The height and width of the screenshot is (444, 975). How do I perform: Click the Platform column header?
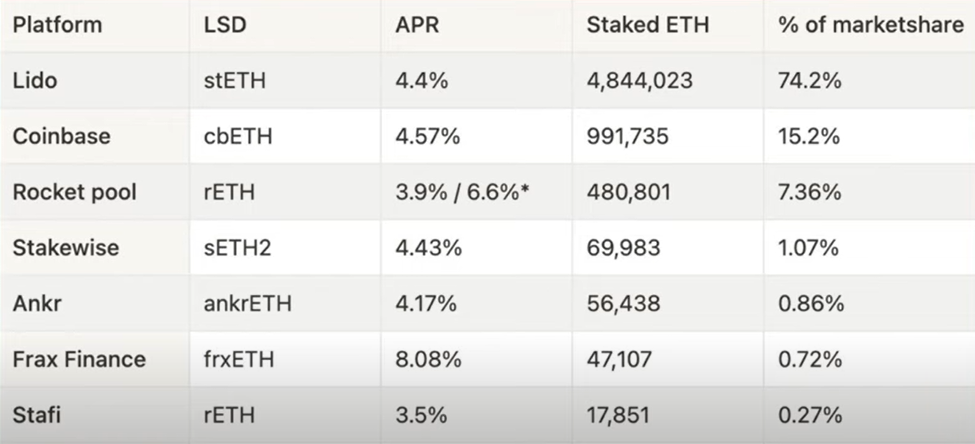pyautogui.click(x=57, y=25)
